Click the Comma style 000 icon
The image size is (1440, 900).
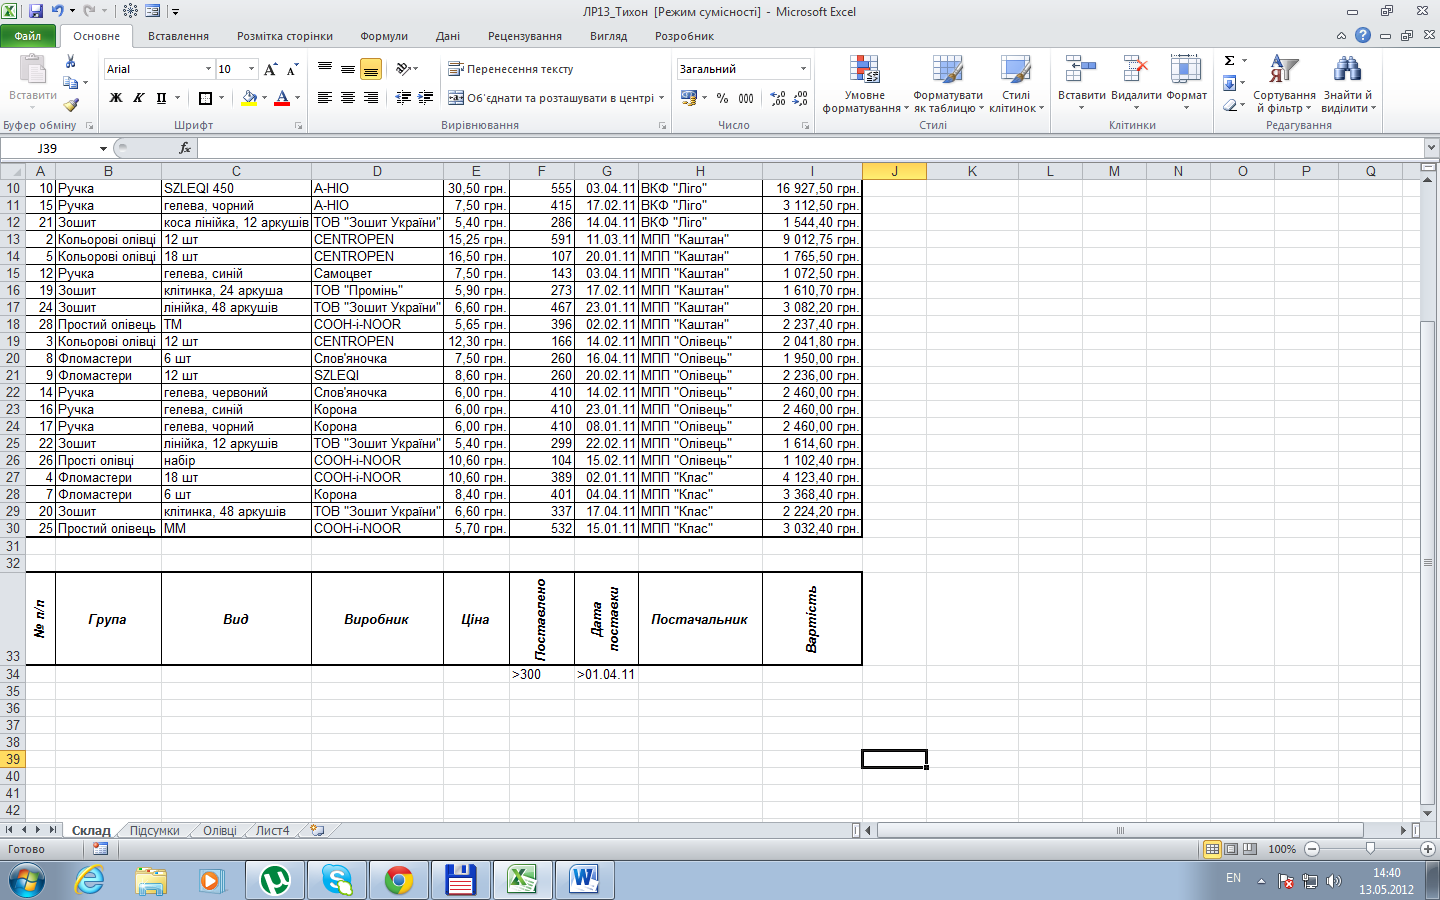[x=746, y=98]
